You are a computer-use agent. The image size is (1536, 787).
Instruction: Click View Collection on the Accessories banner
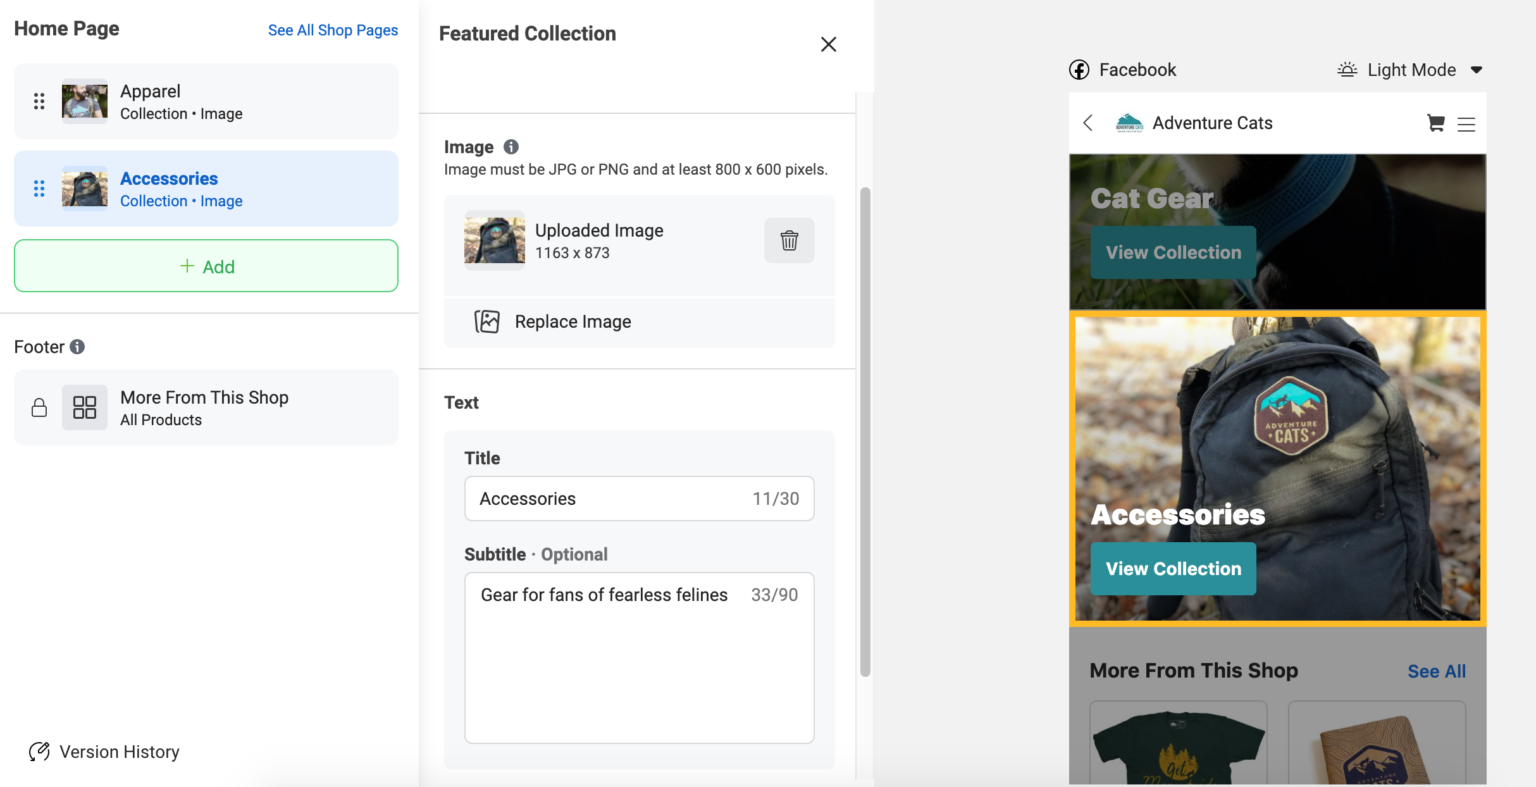1172,568
